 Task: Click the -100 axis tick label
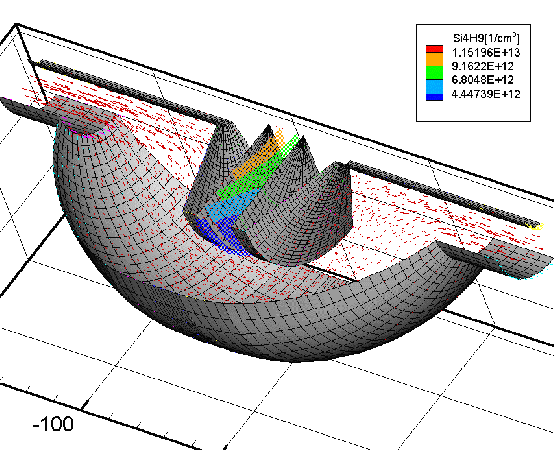pos(53,423)
